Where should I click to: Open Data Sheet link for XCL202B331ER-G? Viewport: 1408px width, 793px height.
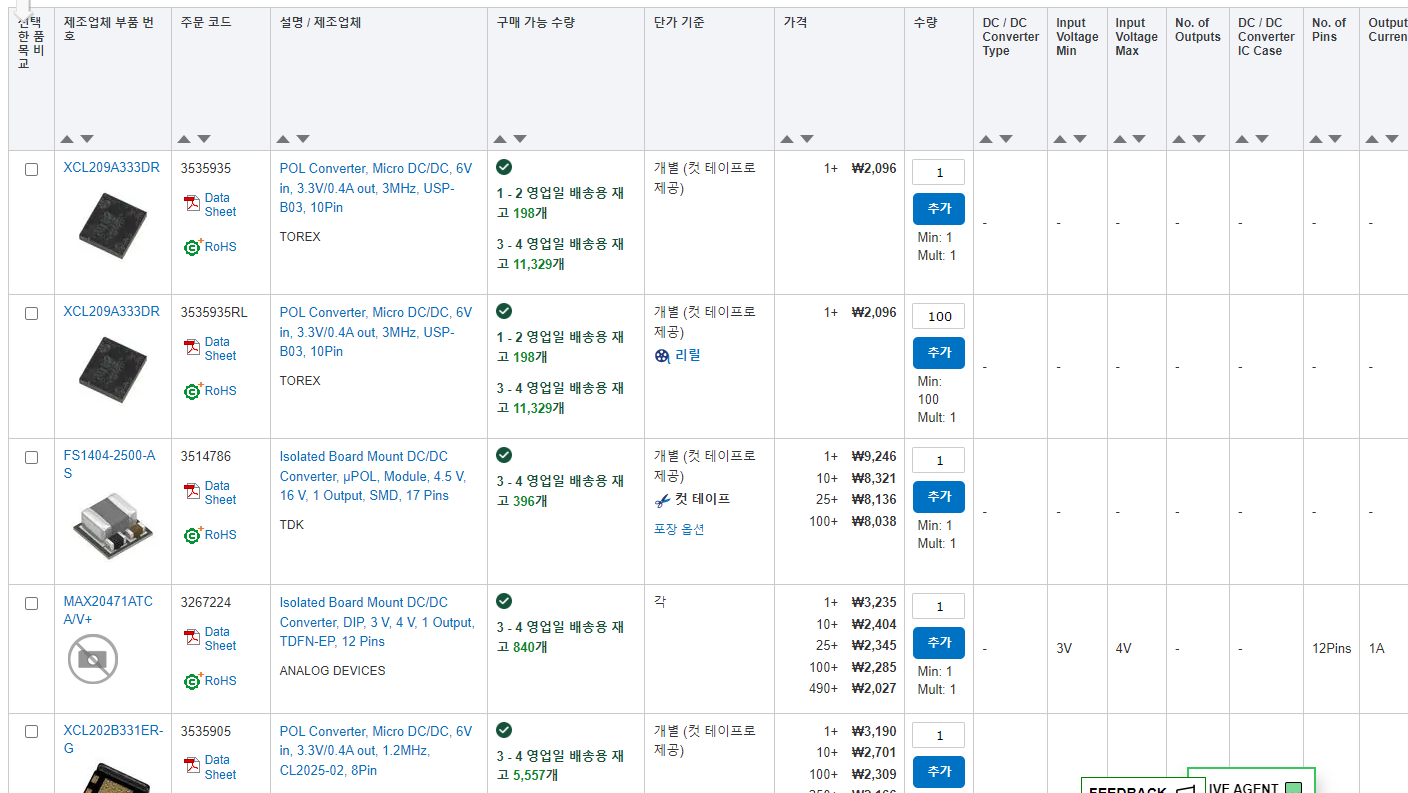pos(220,767)
